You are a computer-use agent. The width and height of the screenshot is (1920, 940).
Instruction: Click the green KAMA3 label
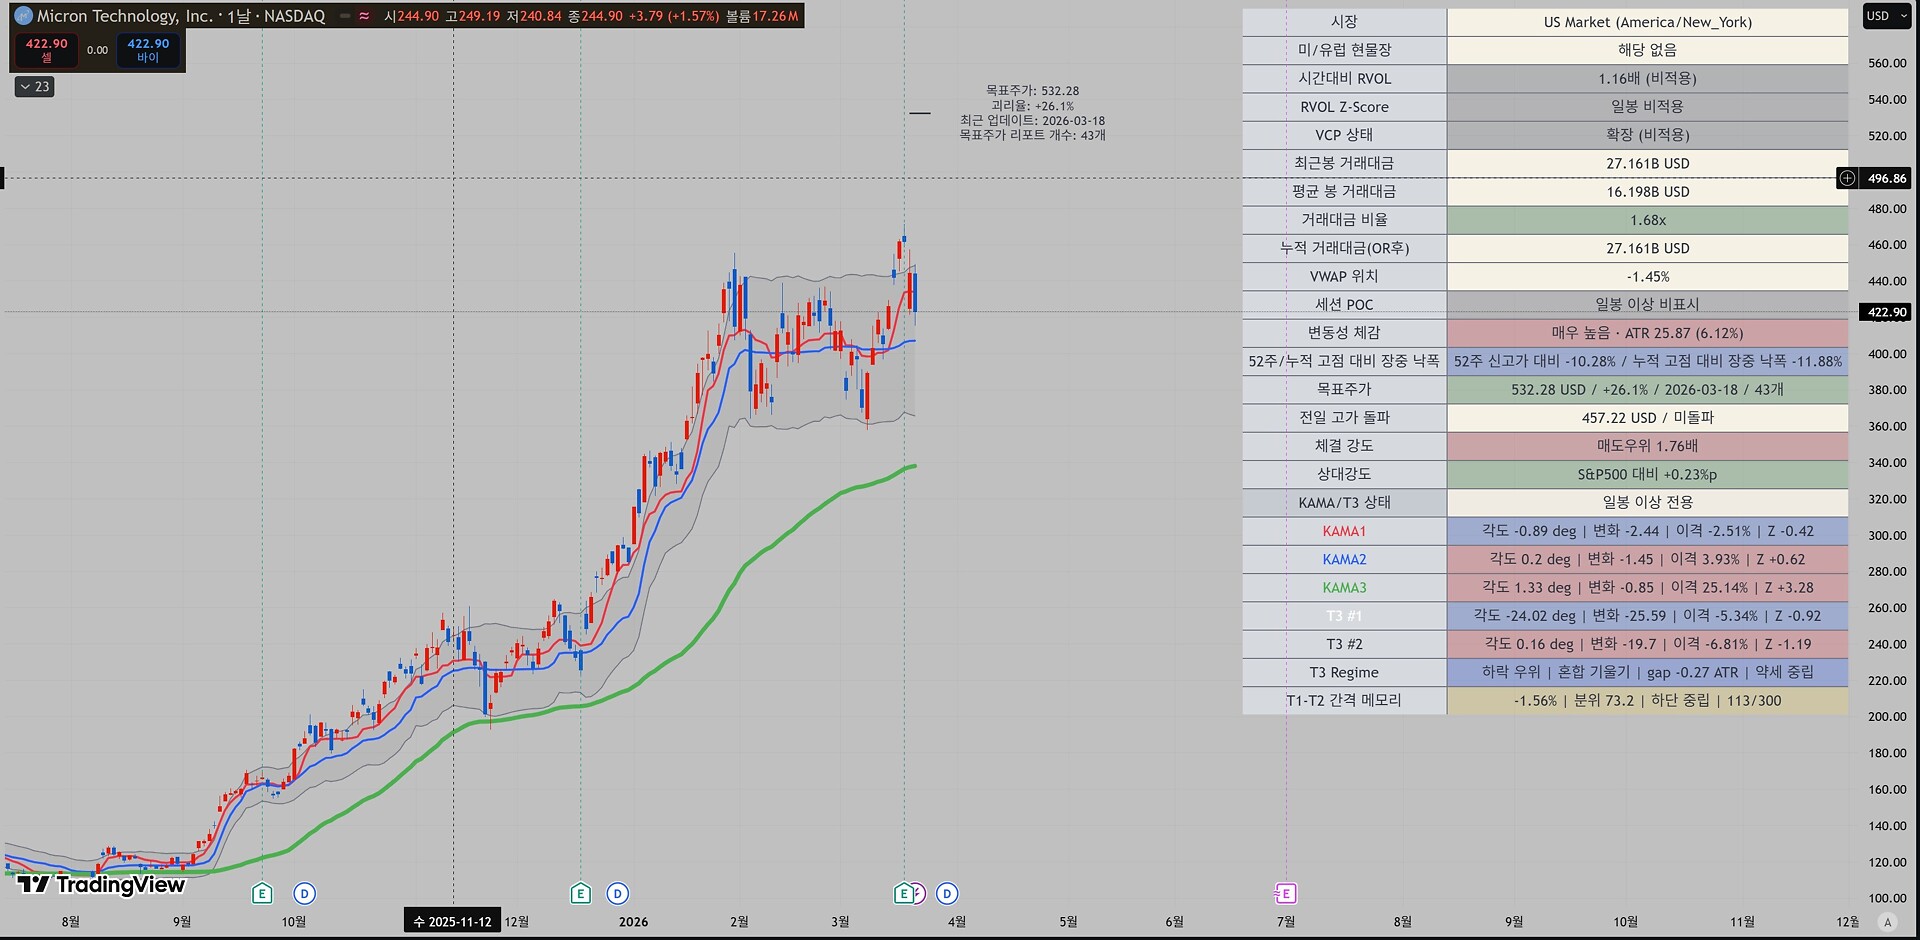tap(1344, 588)
